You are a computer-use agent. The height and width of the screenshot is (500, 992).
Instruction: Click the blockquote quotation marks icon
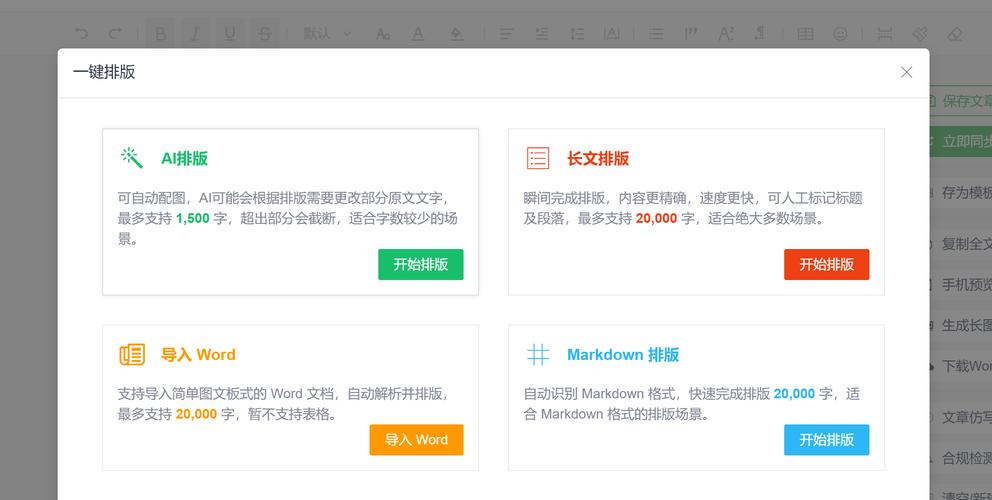coord(691,34)
